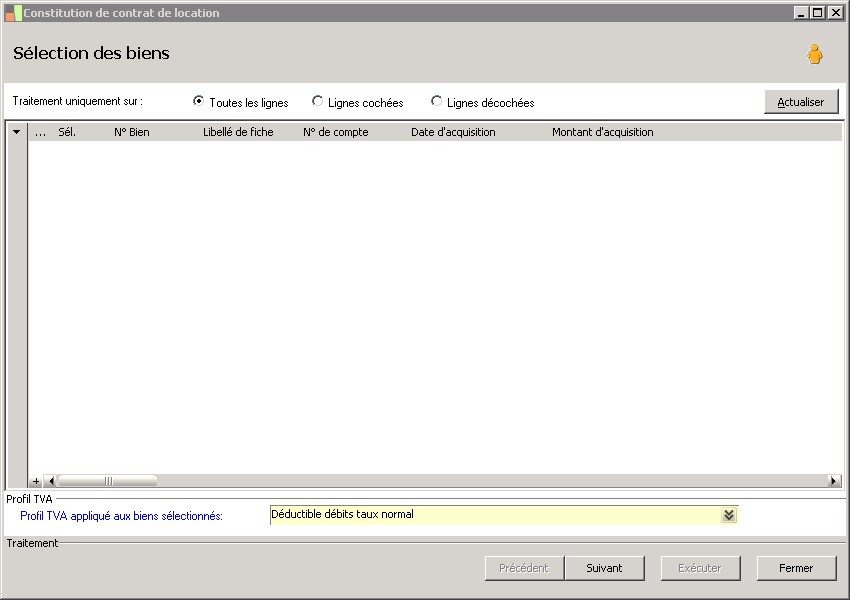Select the 'Toutes les lignes' radio button

[198, 101]
